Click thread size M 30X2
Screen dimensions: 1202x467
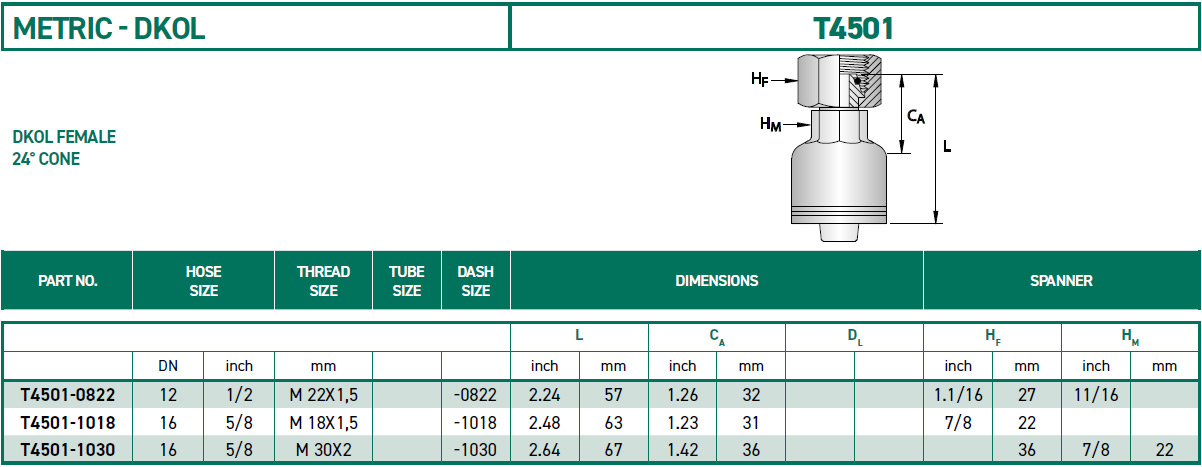coord(323,450)
